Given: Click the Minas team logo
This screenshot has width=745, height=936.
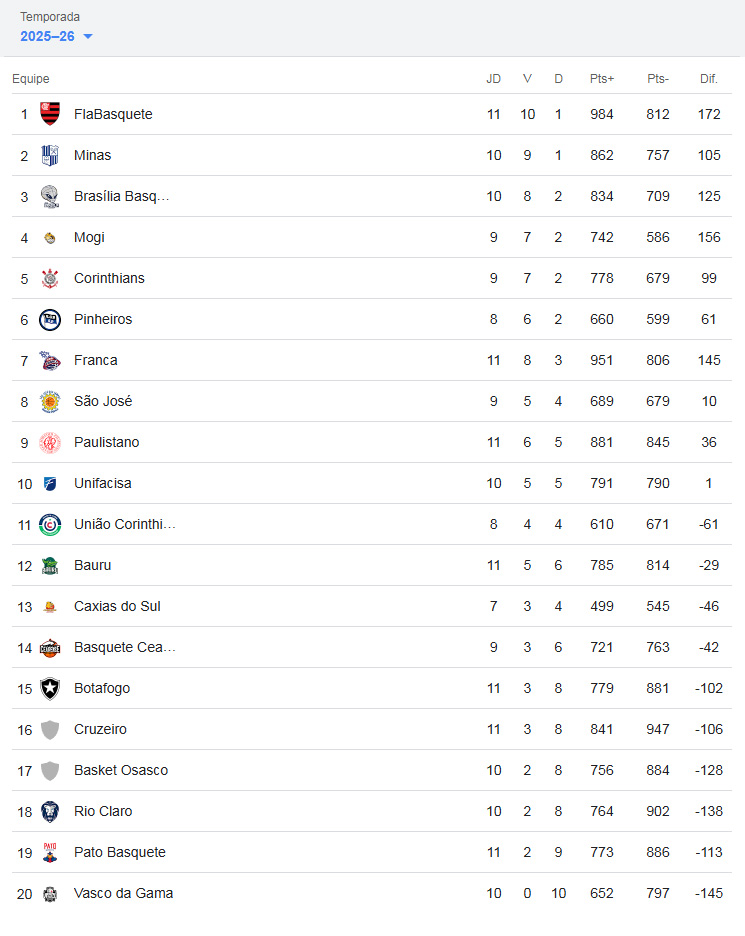Looking at the screenshot, I should [x=50, y=155].
